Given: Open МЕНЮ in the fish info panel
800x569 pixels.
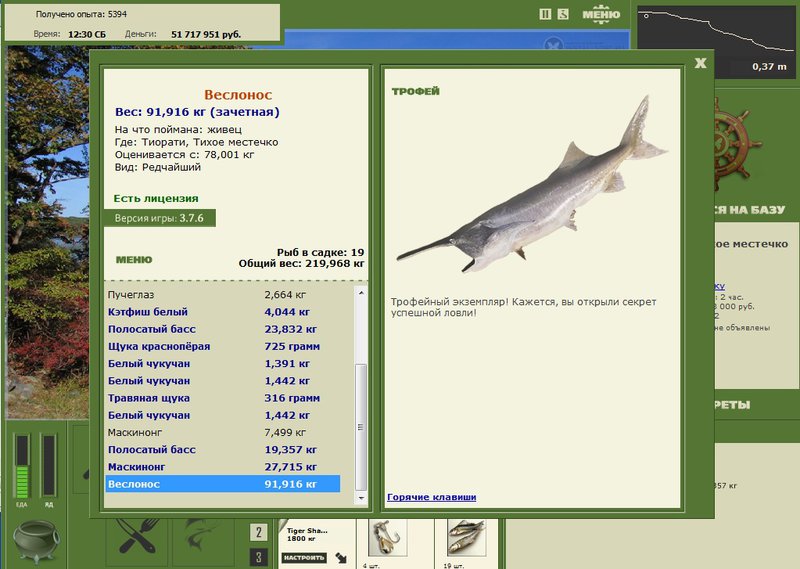Looking at the screenshot, I should 134,260.
